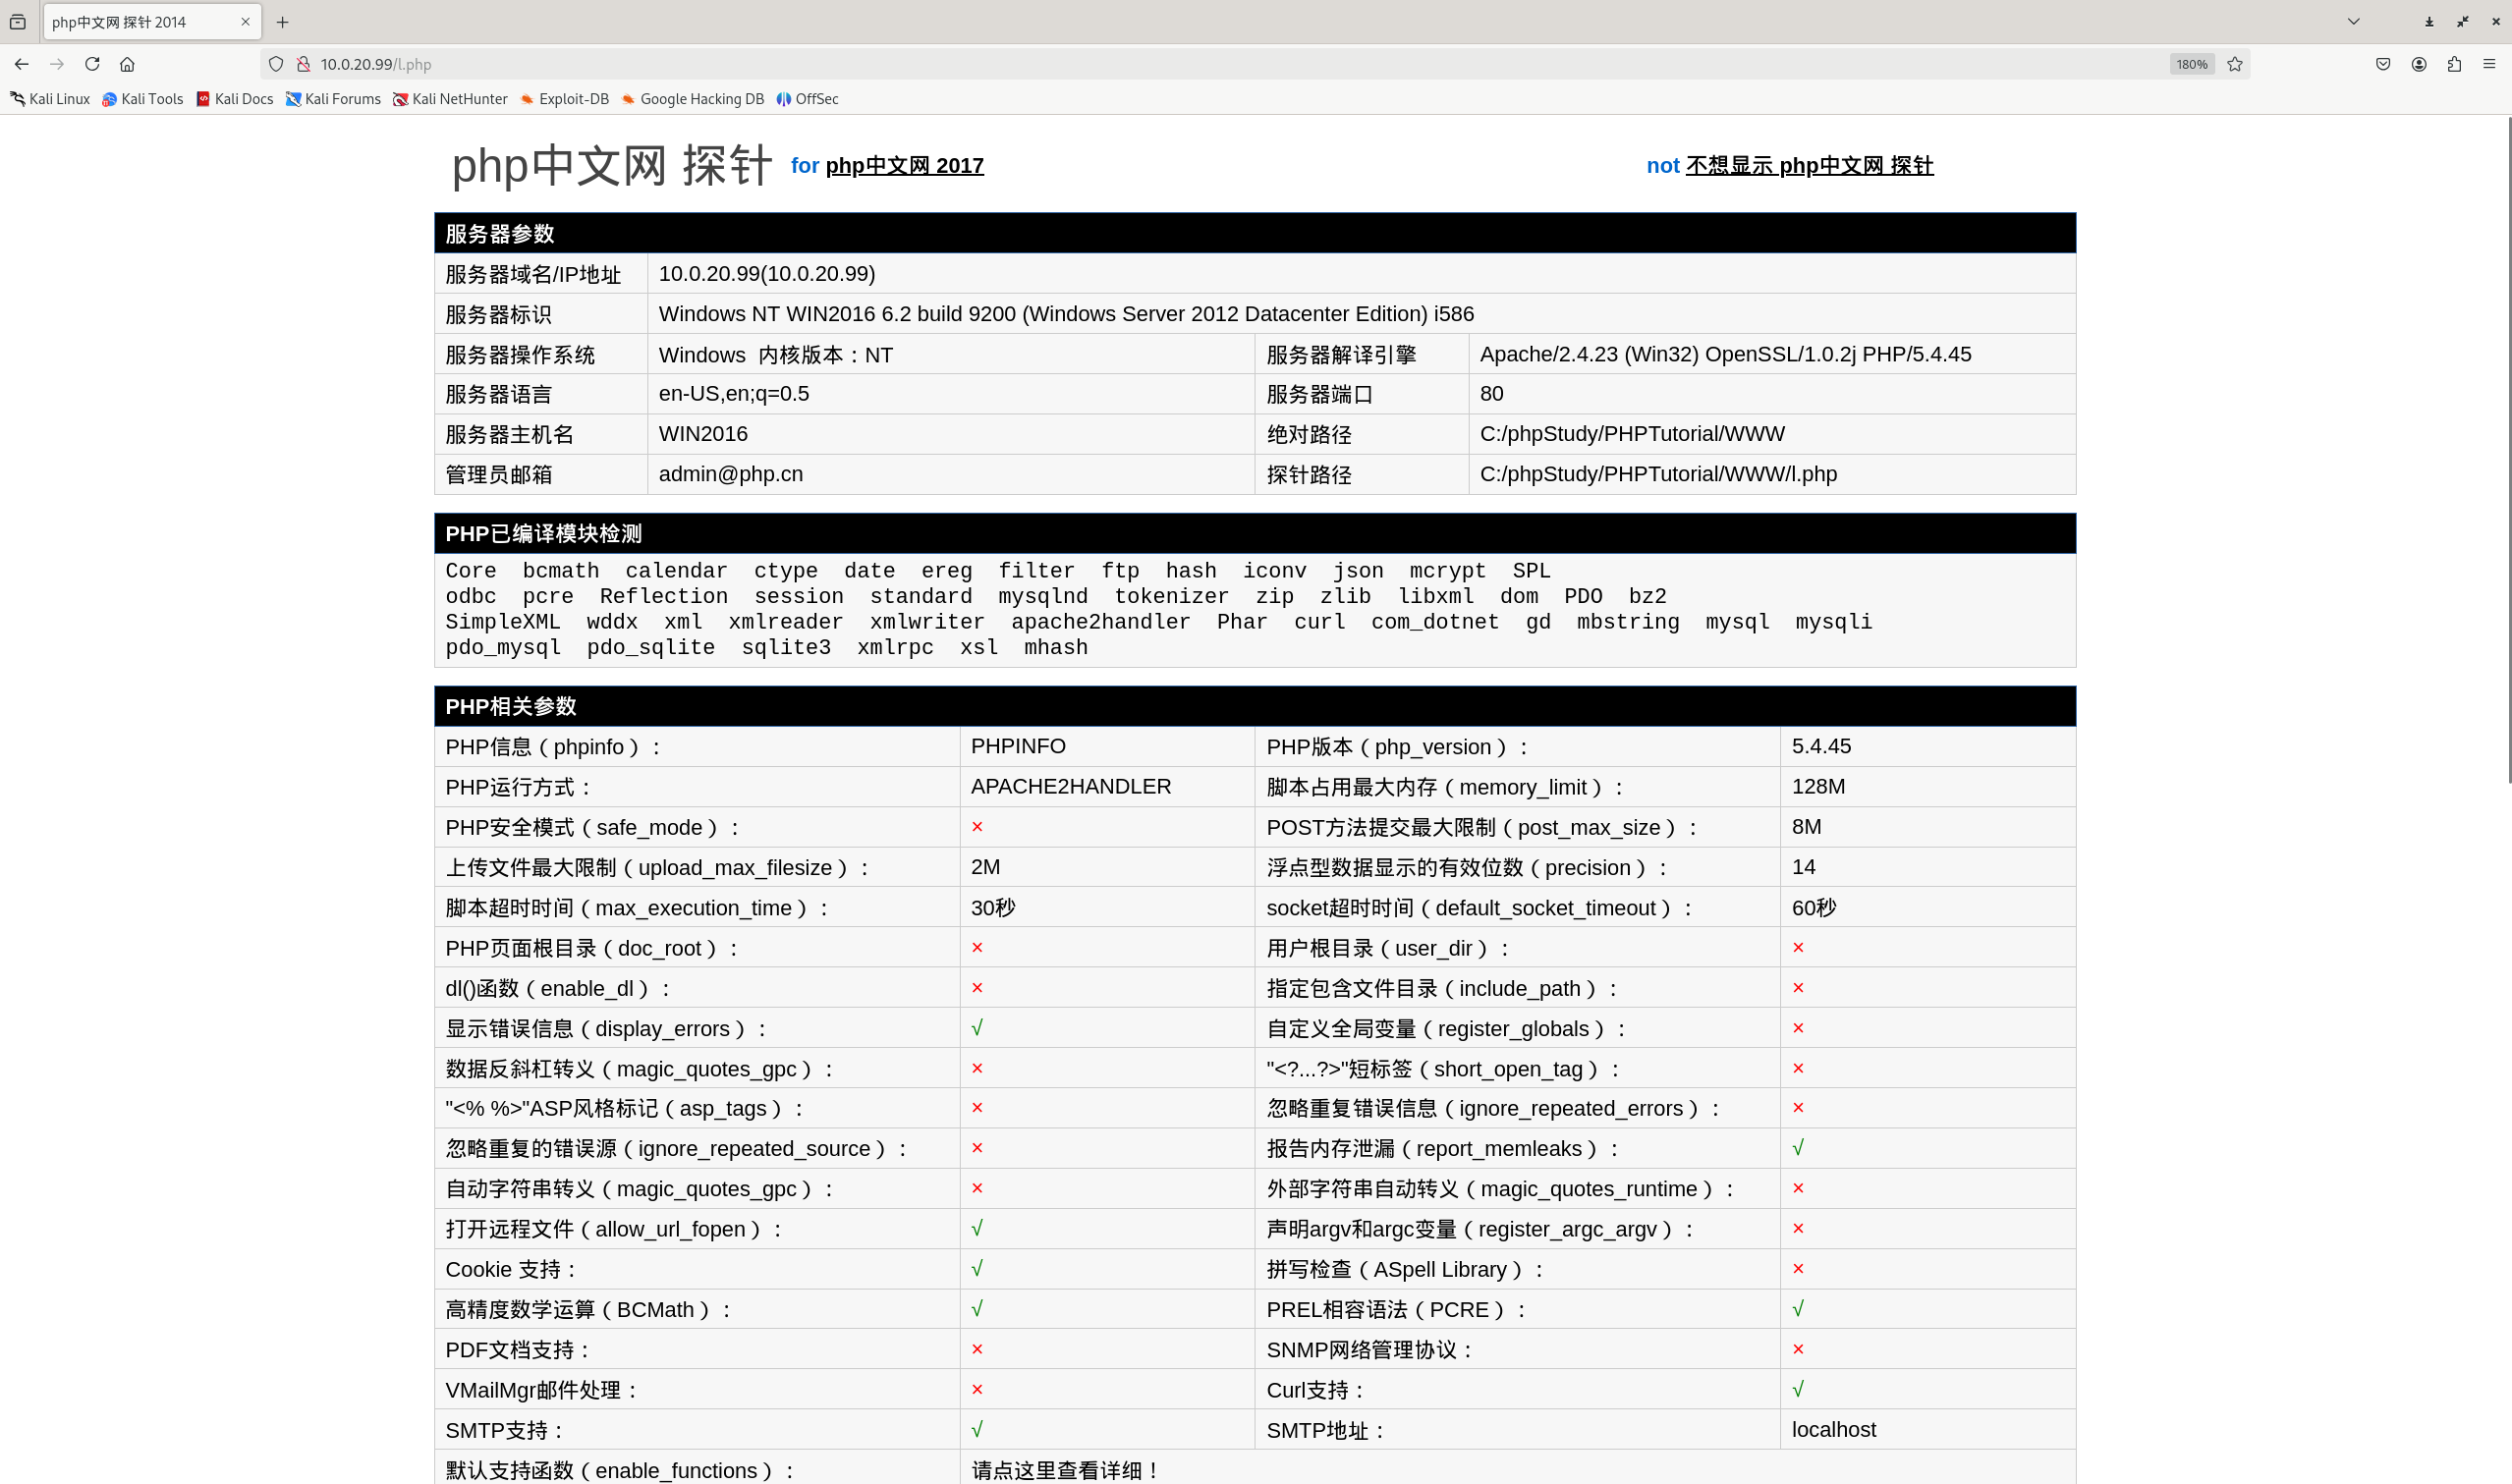Click the display_errors check mark

point(977,1028)
